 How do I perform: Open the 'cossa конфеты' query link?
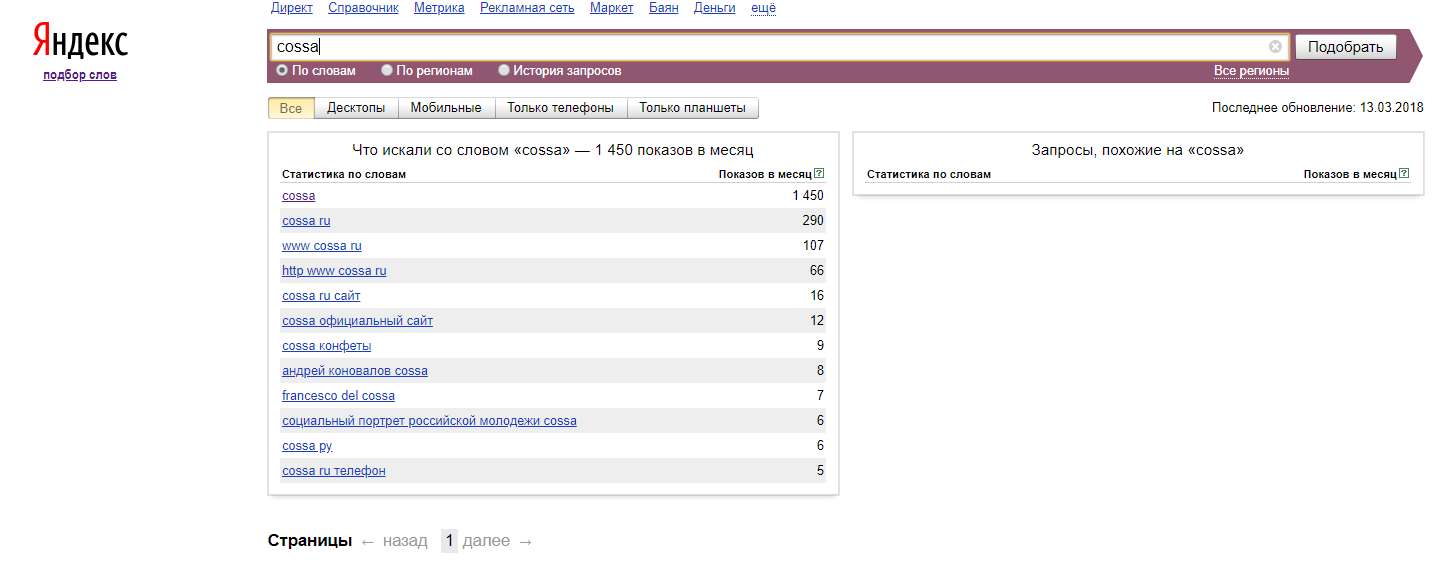coord(326,346)
